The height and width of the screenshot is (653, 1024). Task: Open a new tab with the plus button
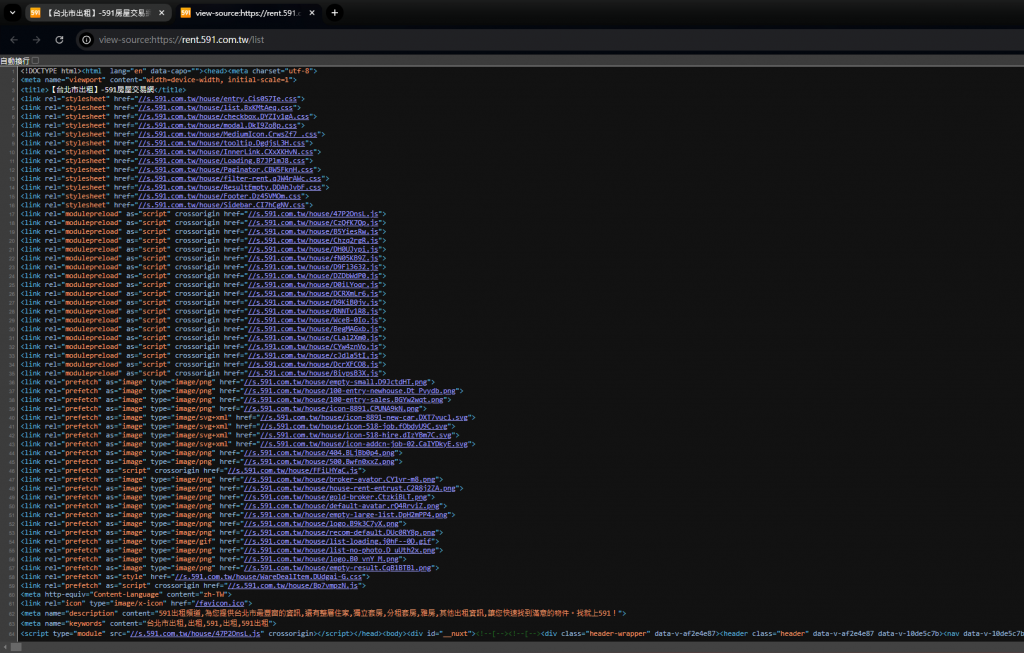click(334, 12)
